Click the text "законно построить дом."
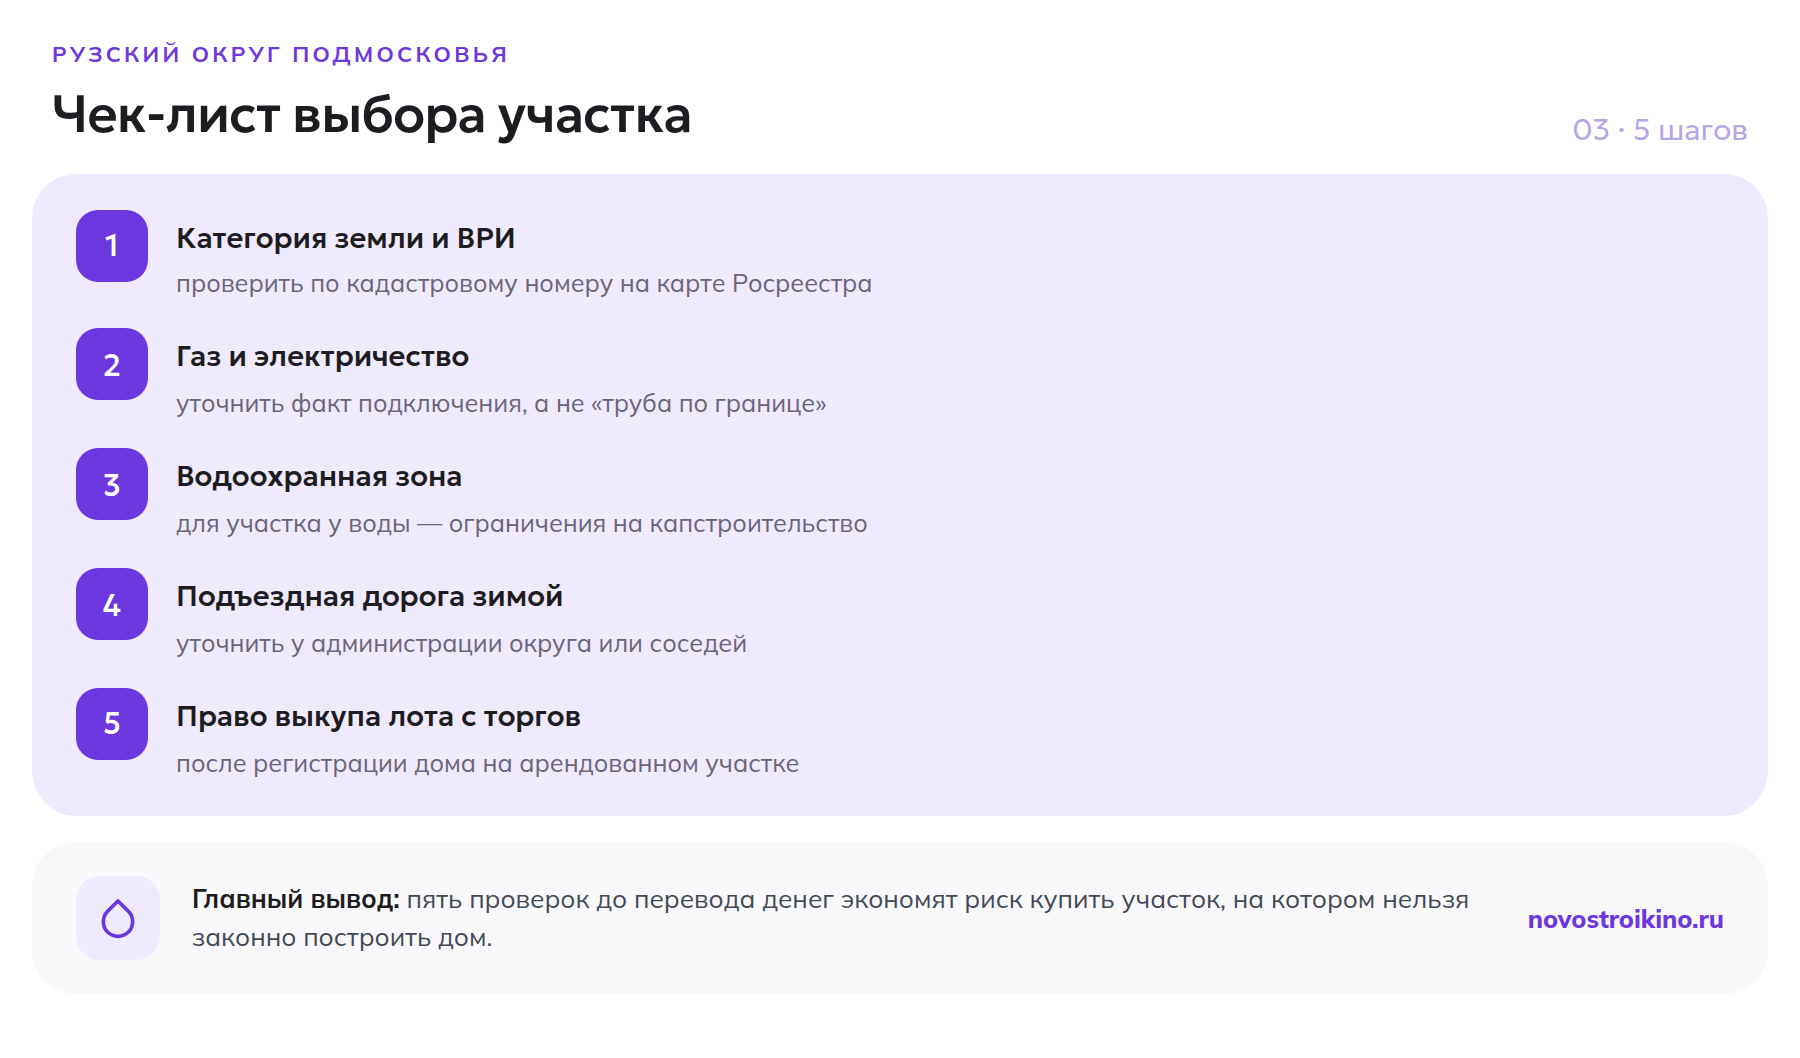Viewport: 1800px width, 1058px height. (342, 938)
